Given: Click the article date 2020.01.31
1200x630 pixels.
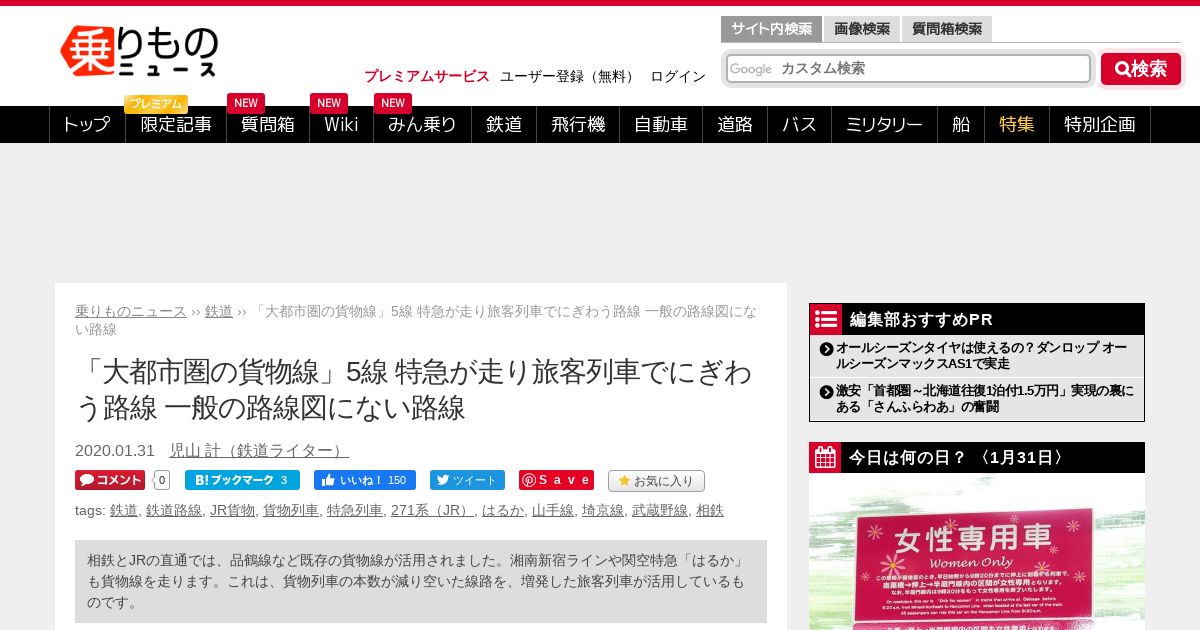Looking at the screenshot, I should (115, 450).
